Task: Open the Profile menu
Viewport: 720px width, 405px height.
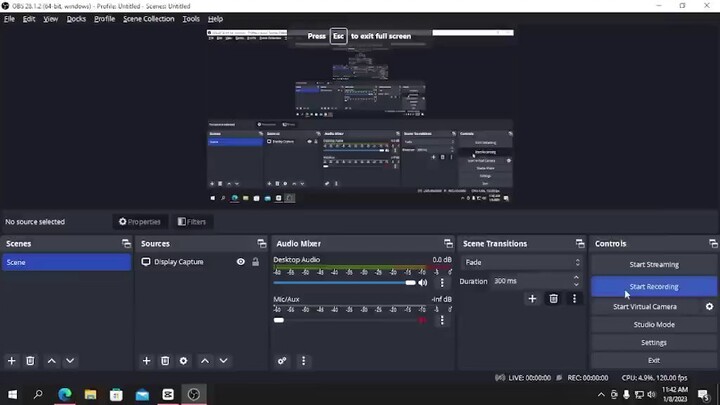Action: [x=105, y=19]
